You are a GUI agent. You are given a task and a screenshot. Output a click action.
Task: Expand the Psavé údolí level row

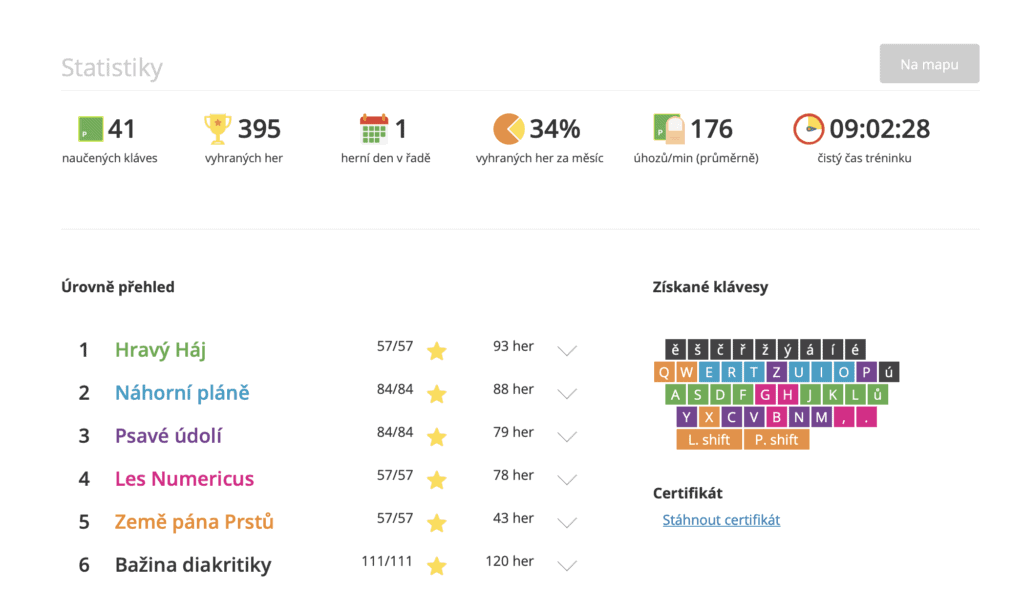(x=567, y=437)
